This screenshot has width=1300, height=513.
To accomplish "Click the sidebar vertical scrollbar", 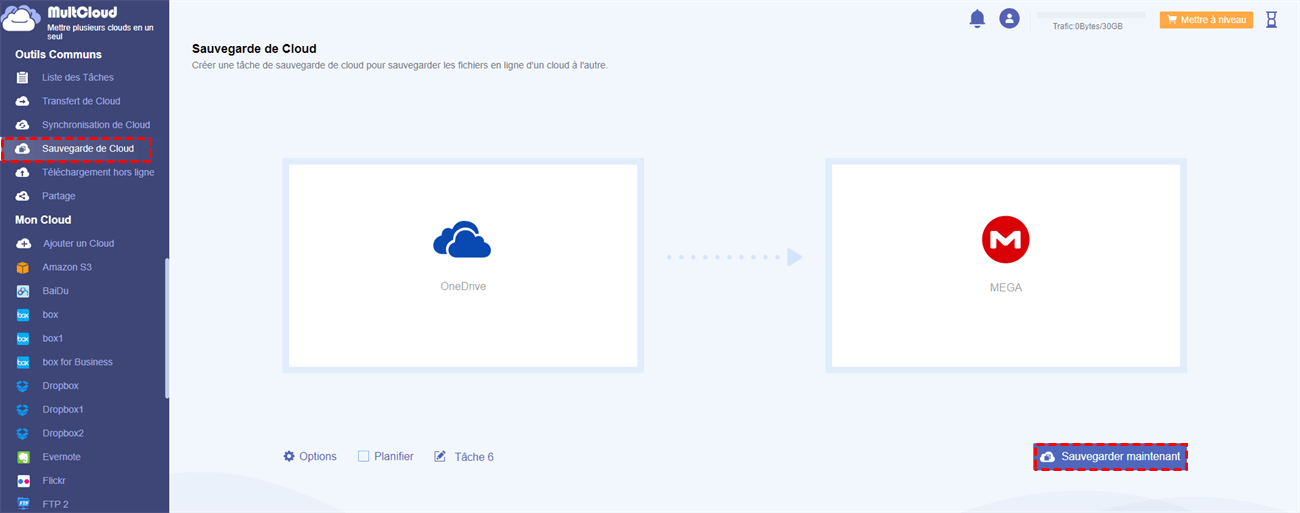I will pos(167,328).
